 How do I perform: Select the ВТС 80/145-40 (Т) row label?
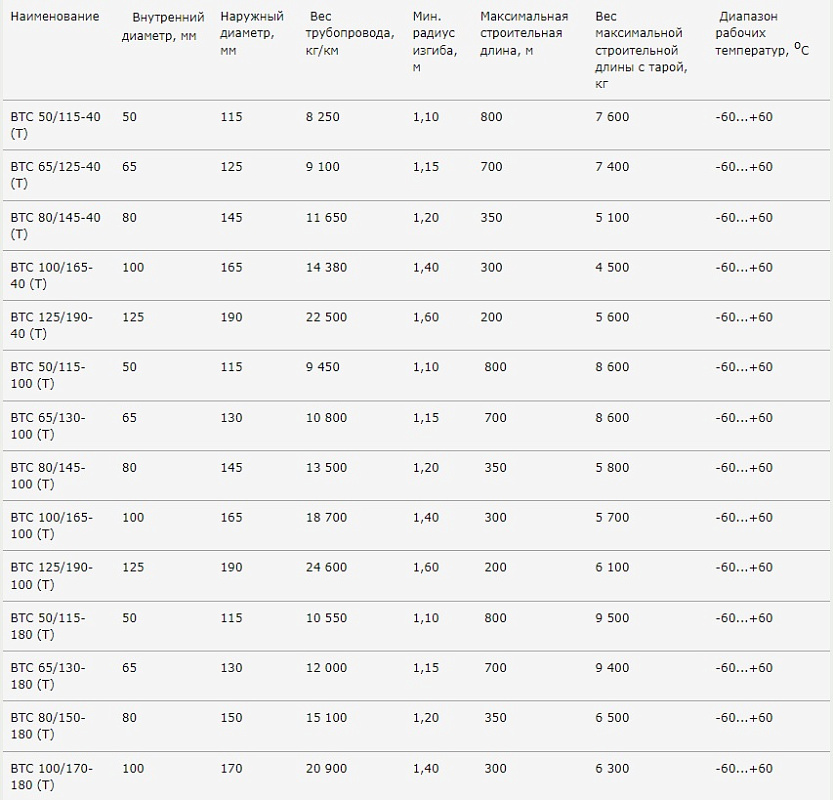click(x=55, y=225)
